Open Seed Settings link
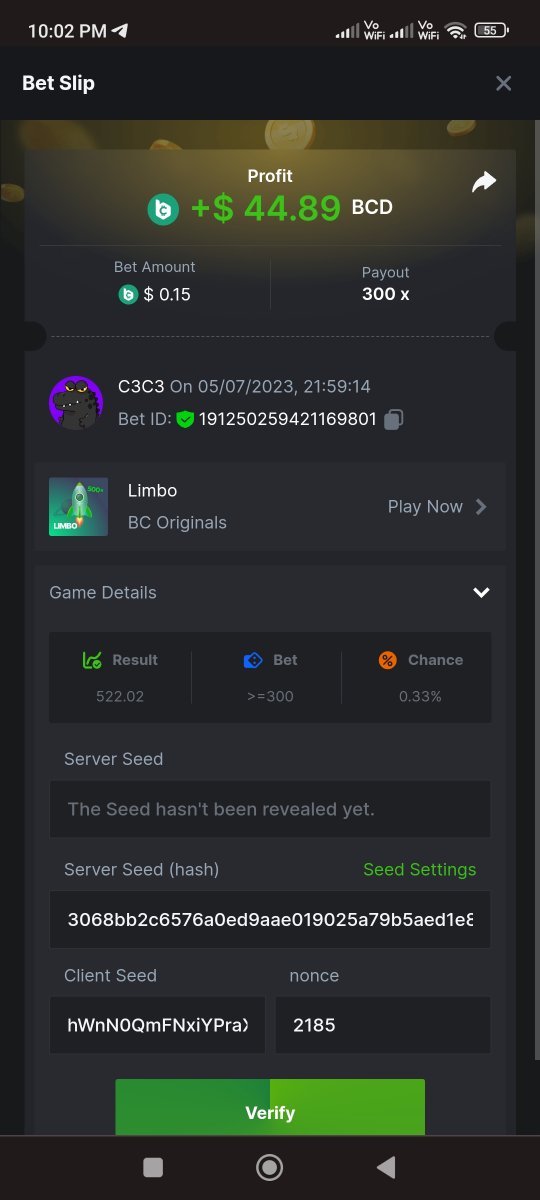Viewport: 540px width, 1200px height. 420,869
